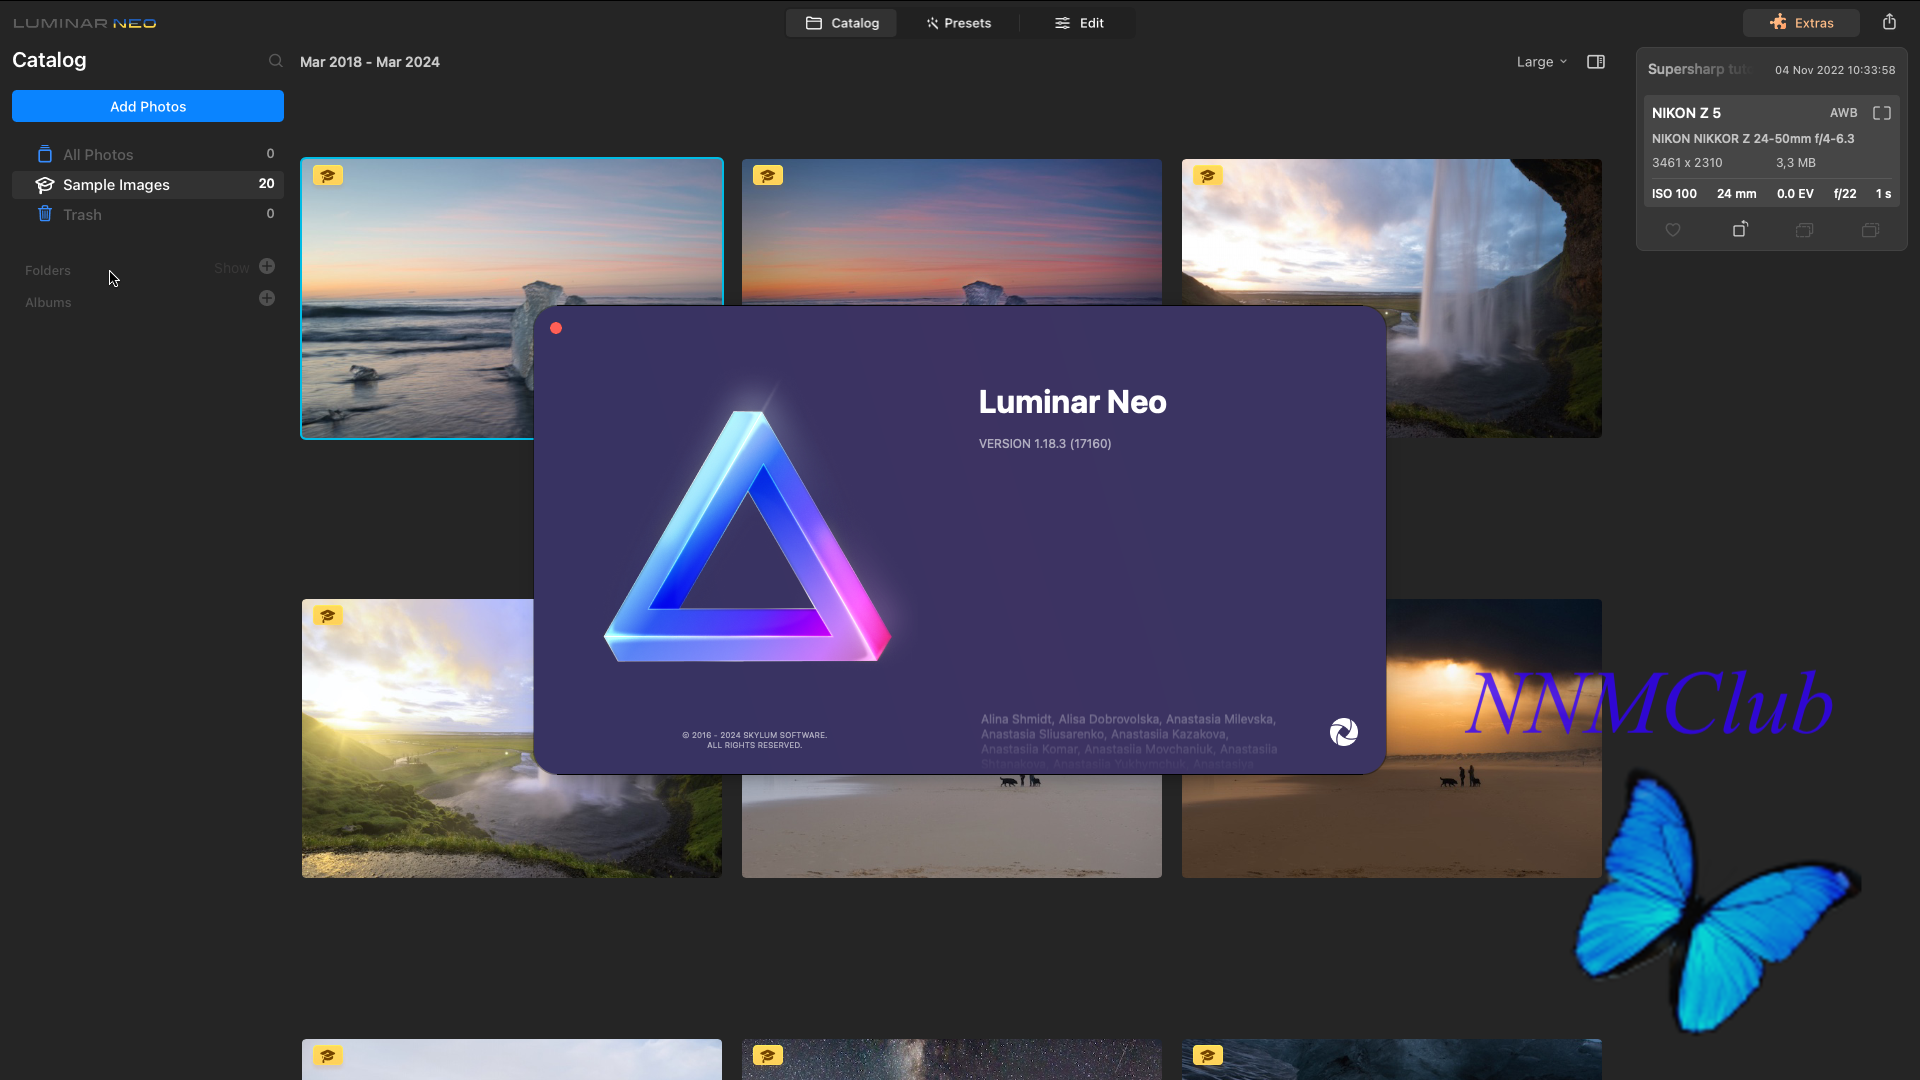Select All Photos in the sidebar
Image resolution: width=1920 pixels, height=1080 pixels.
(x=148, y=154)
